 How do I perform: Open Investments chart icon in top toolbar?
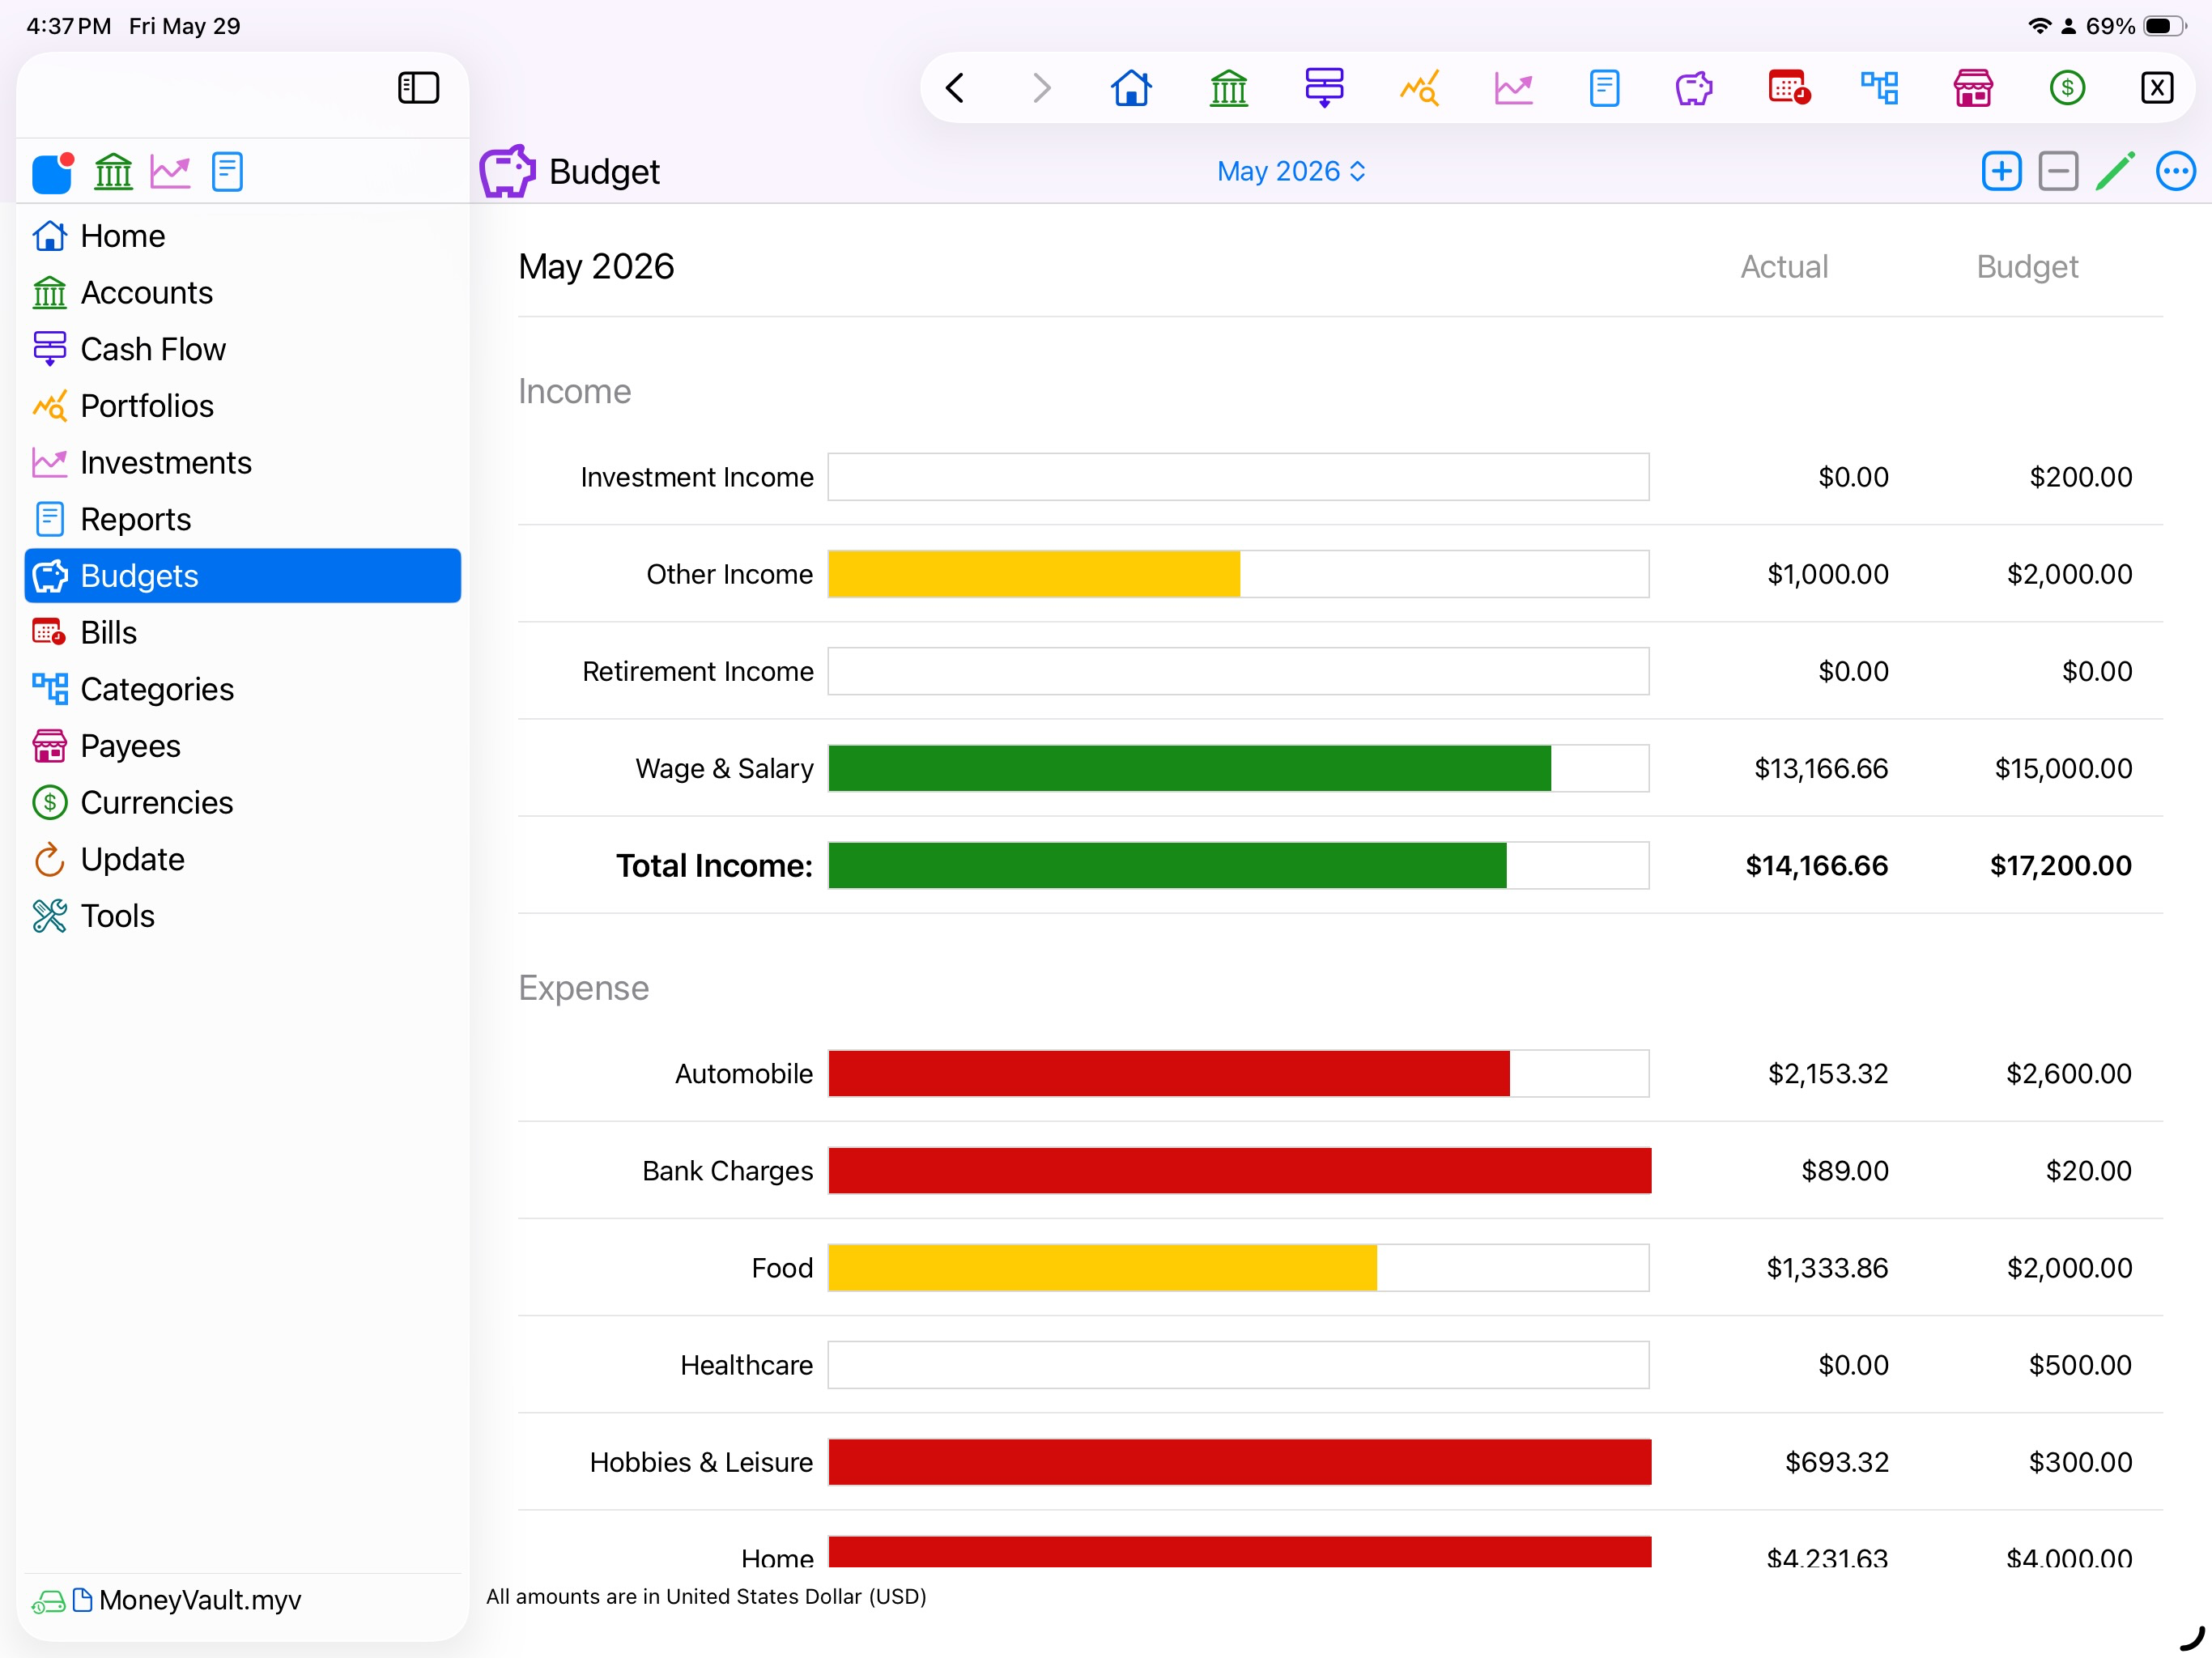pyautogui.click(x=1513, y=88)
